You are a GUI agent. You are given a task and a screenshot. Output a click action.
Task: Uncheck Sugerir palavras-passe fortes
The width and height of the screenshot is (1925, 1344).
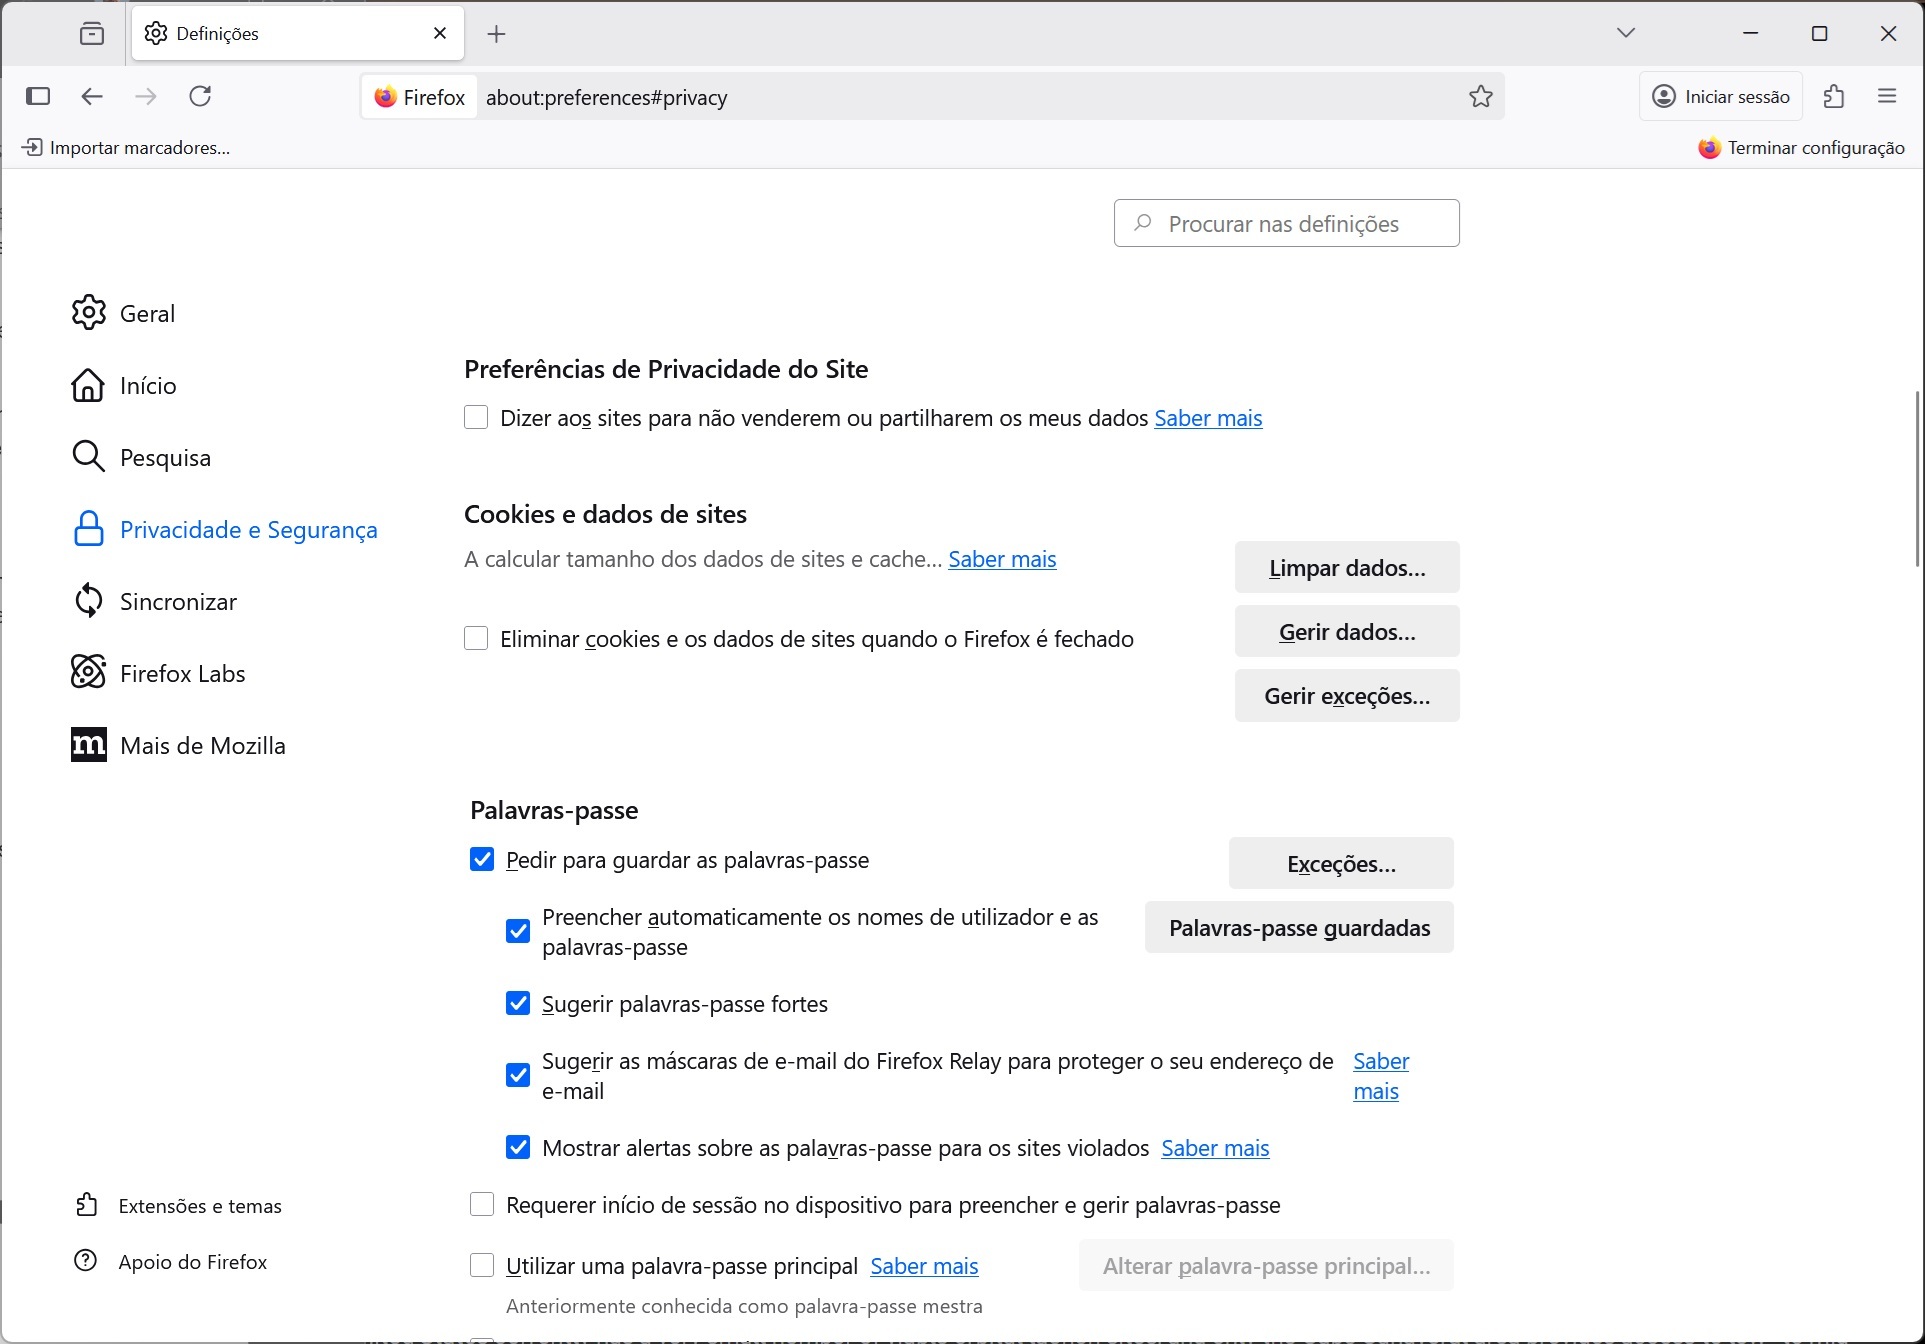(x=518, y=1003)
